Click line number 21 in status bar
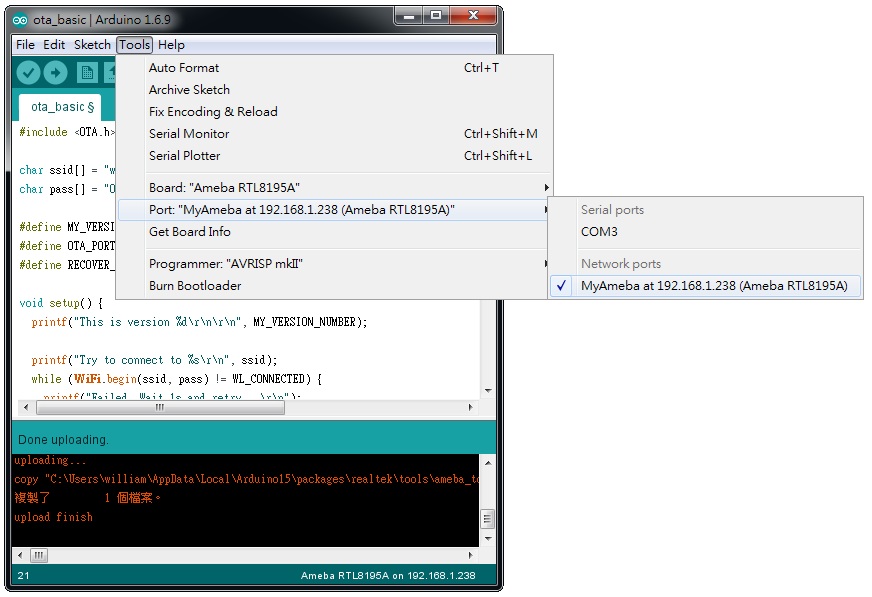Screen dimensions: 872x597 [23, 576]
